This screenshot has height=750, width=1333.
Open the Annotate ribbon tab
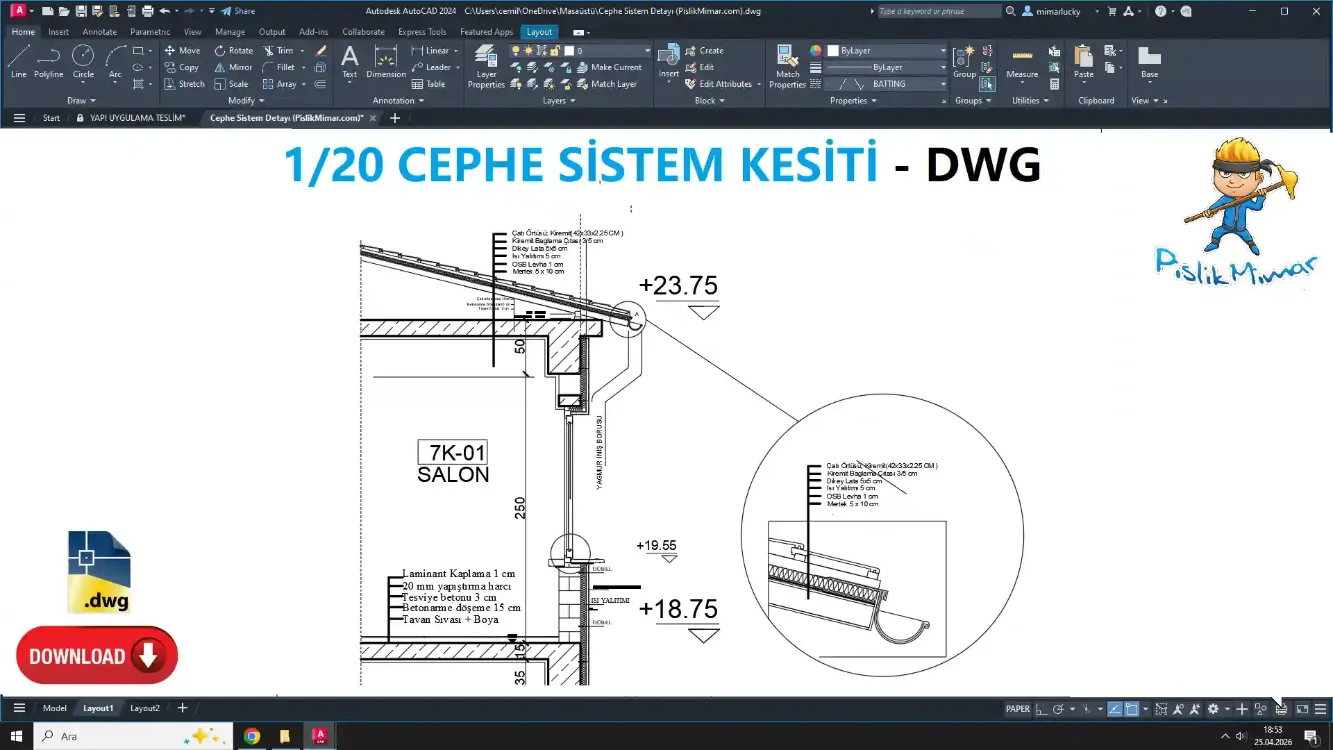point(99,32)
